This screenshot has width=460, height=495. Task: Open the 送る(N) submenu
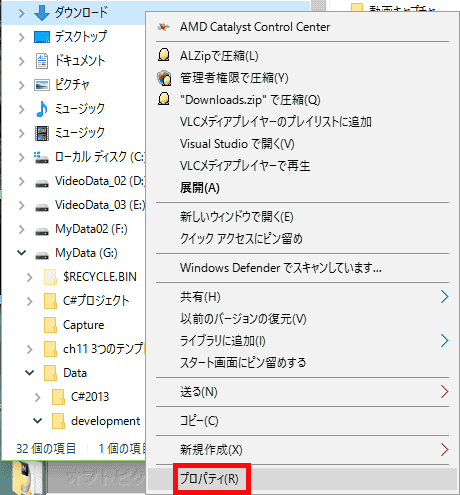tap(302, 392)
